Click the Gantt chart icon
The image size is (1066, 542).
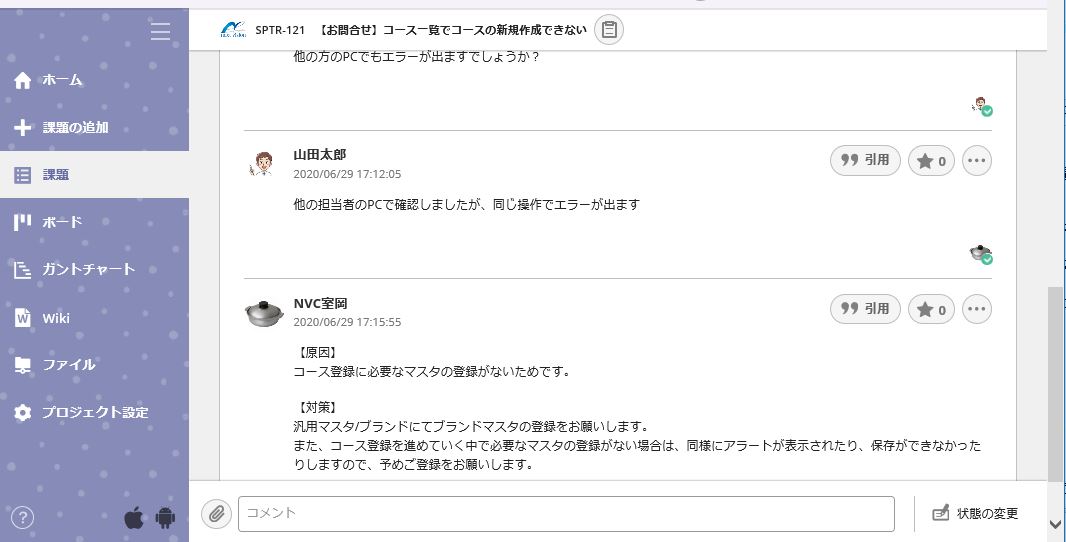[22, 270]
